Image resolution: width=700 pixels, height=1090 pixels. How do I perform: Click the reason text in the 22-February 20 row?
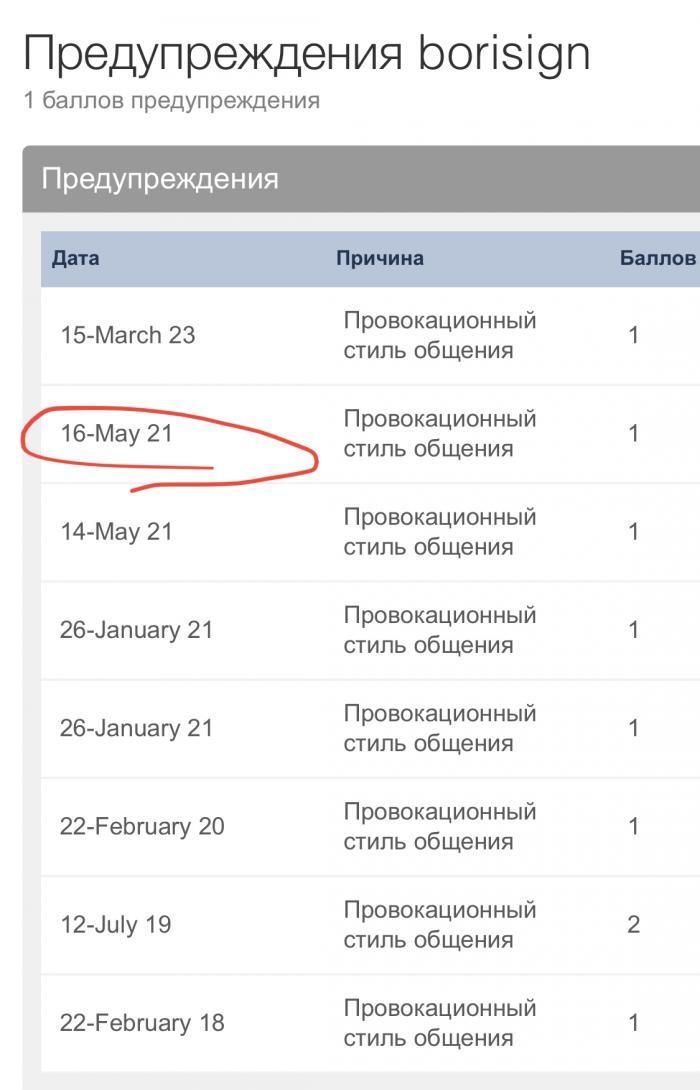[x=440, y=827]
